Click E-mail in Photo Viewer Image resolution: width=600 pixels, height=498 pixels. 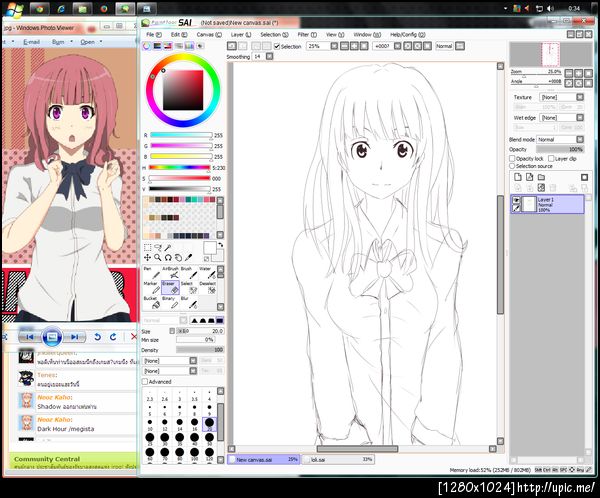click(31, 42)
